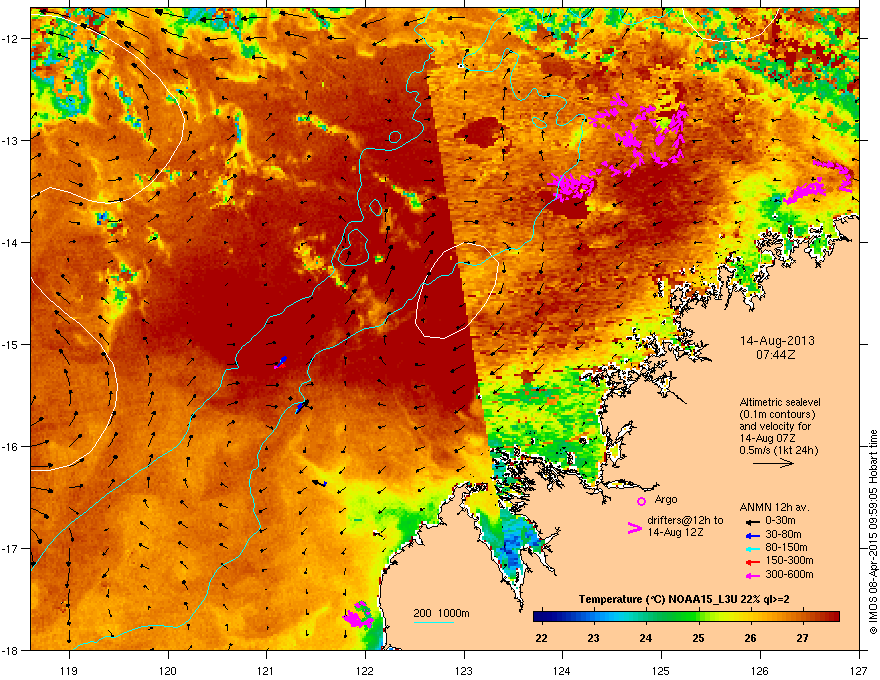Click the magenta Argo circle legend marker

[x=641, y=501]
